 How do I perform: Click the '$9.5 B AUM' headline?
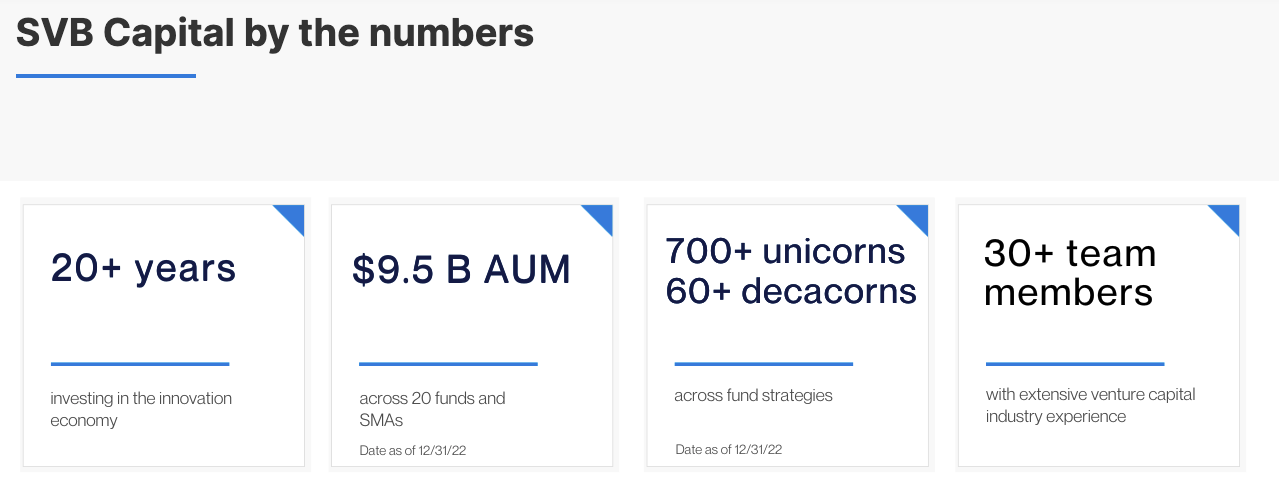(x=461, y=270)
